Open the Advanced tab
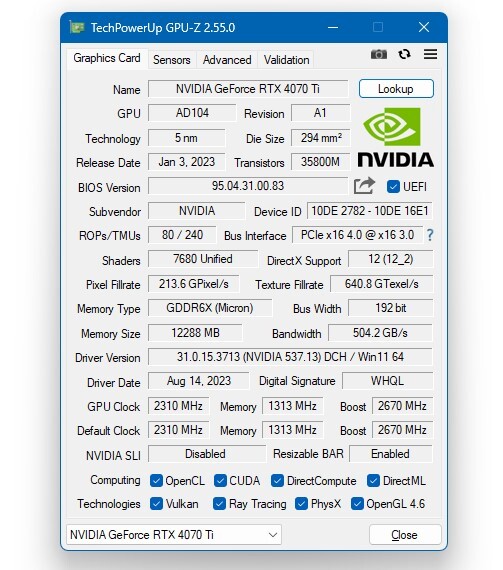503x570 pixels. [227, 60]
